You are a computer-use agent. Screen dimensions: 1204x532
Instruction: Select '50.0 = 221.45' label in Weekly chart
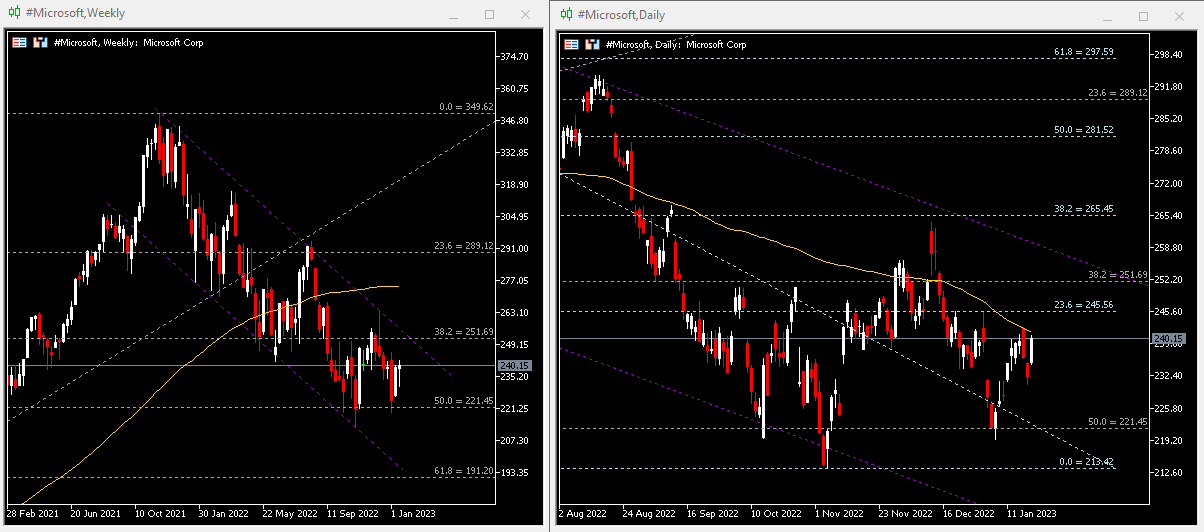coord(464,400)
